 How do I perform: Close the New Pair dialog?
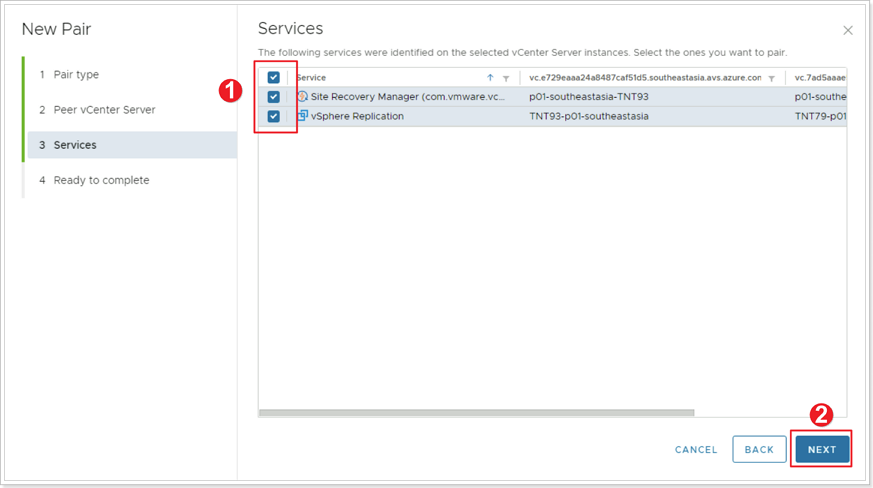click(x=848, y=31)
